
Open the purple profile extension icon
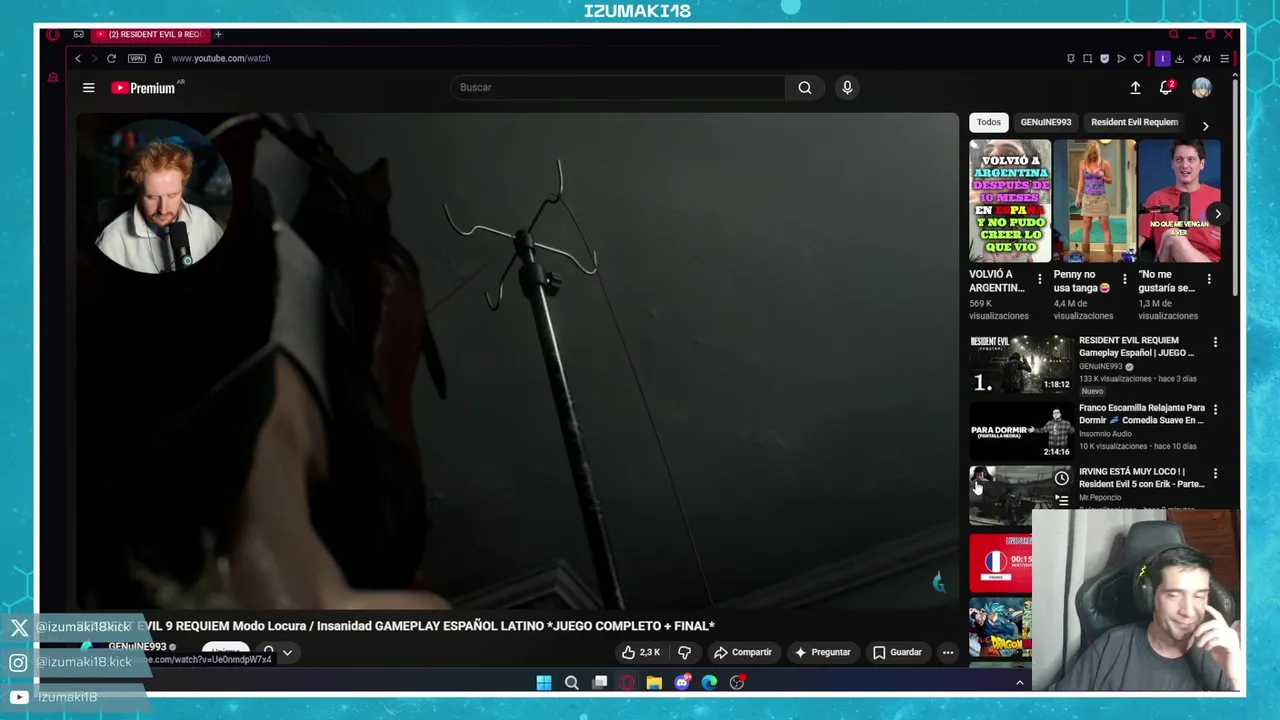coord(1162,58)
